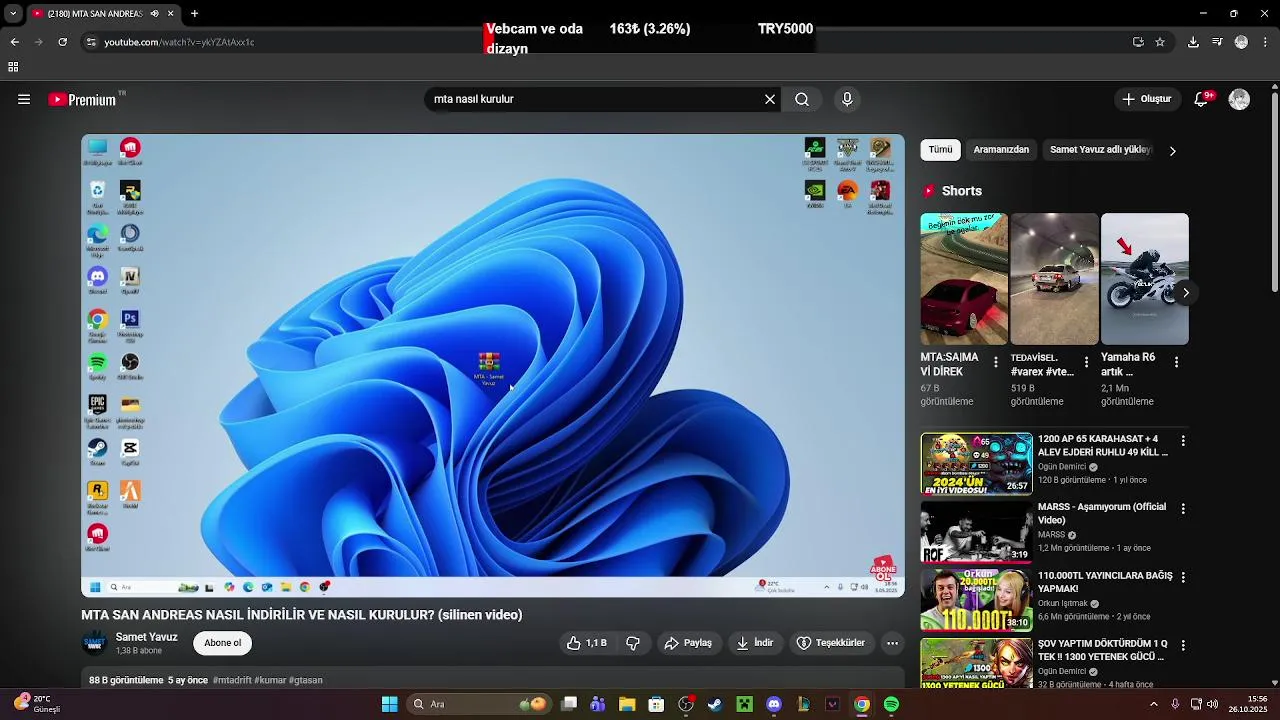Screen dimensions: 1280x720
Task: Open options for KARAHASAT video
Action: click(1183, 441)
